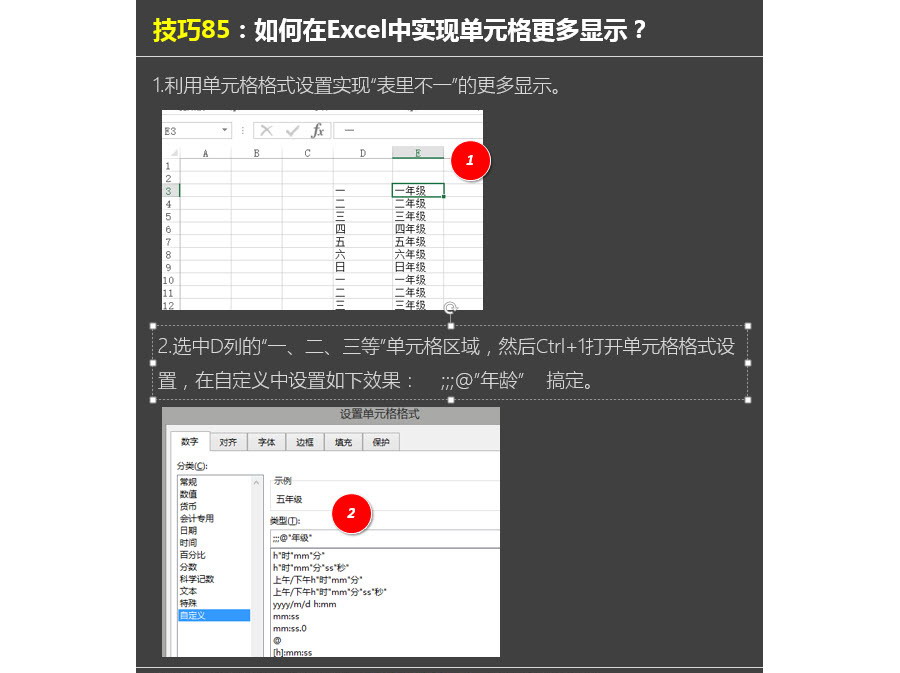The image size is (900, 673).
Task: Select column D via its header
Action: click(x=363, y=153)
